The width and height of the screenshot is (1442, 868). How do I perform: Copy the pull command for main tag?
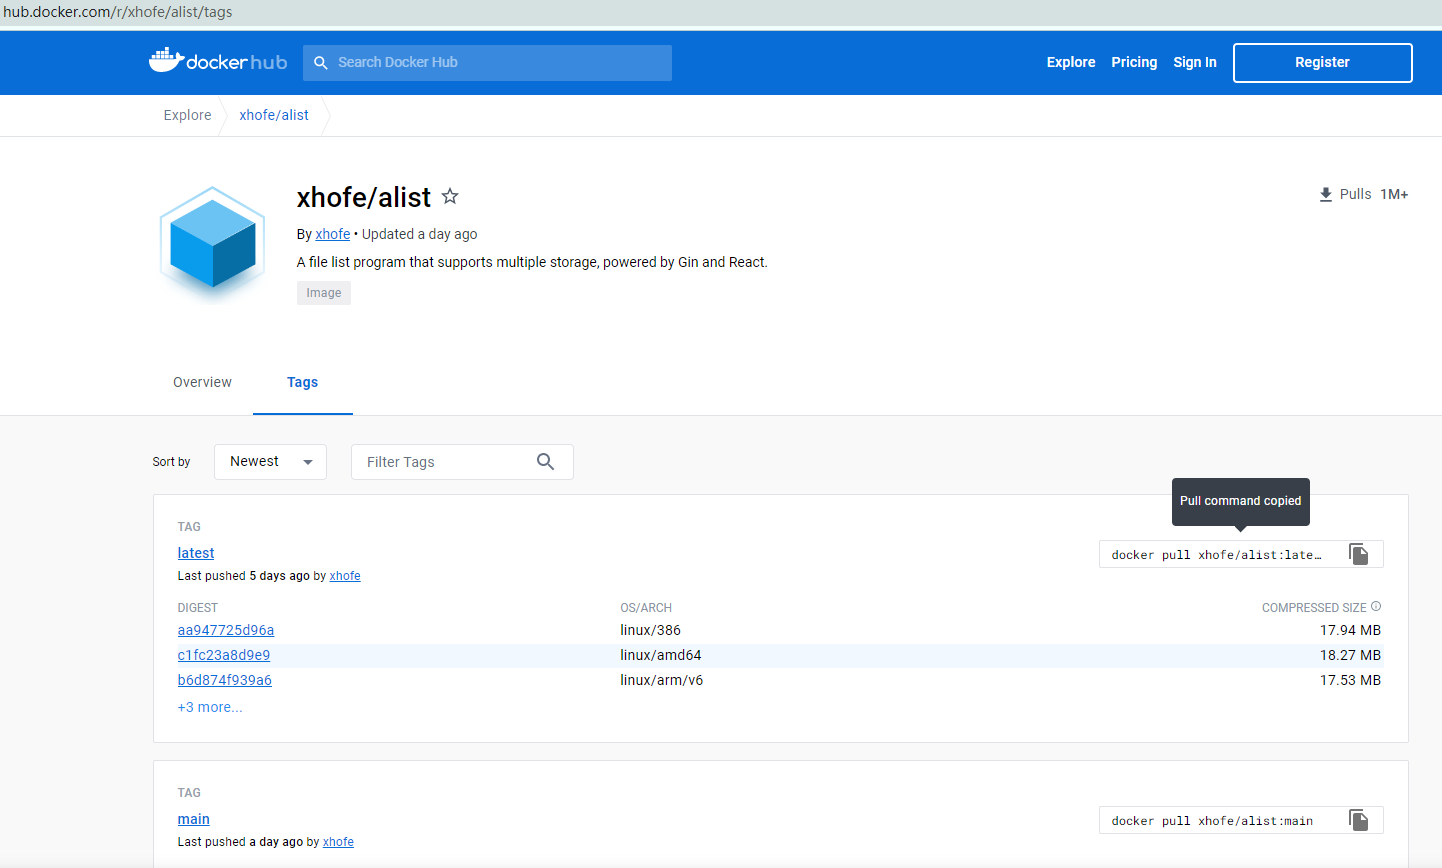(1358, 820)
